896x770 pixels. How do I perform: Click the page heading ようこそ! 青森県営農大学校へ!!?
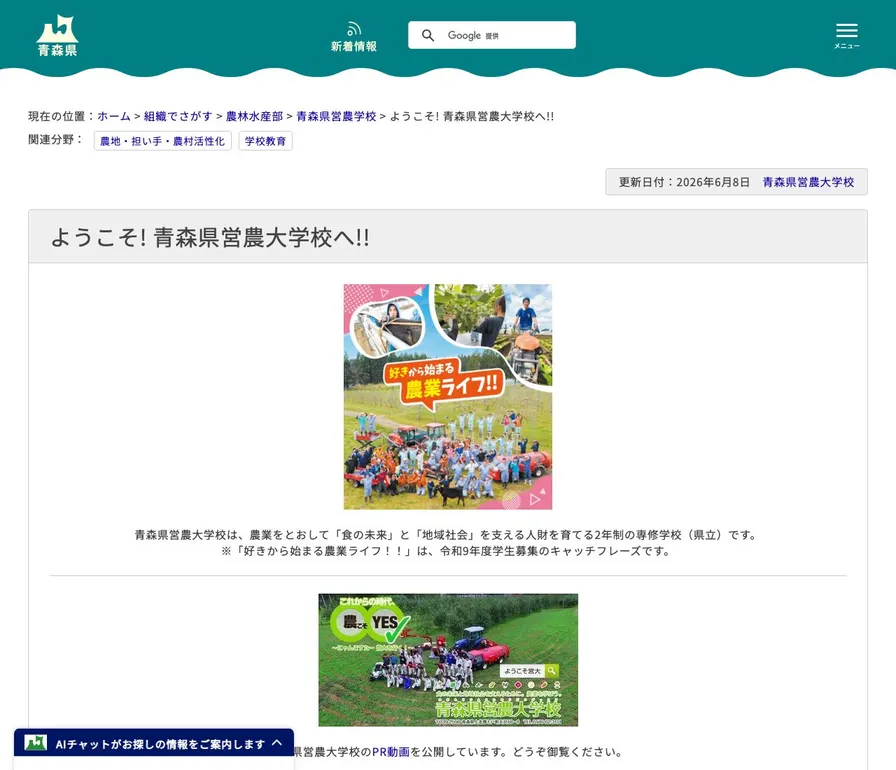coord(210,238)
